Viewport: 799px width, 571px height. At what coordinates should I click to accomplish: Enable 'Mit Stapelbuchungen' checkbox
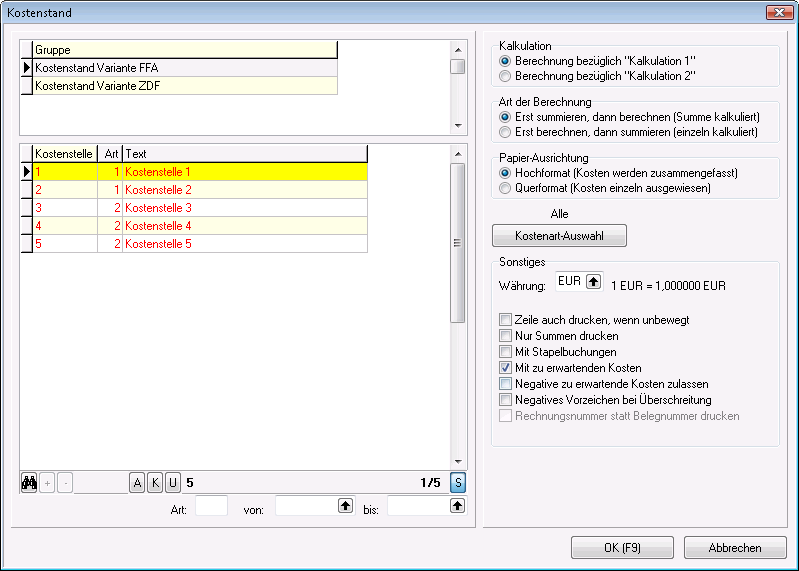[505, 352]
